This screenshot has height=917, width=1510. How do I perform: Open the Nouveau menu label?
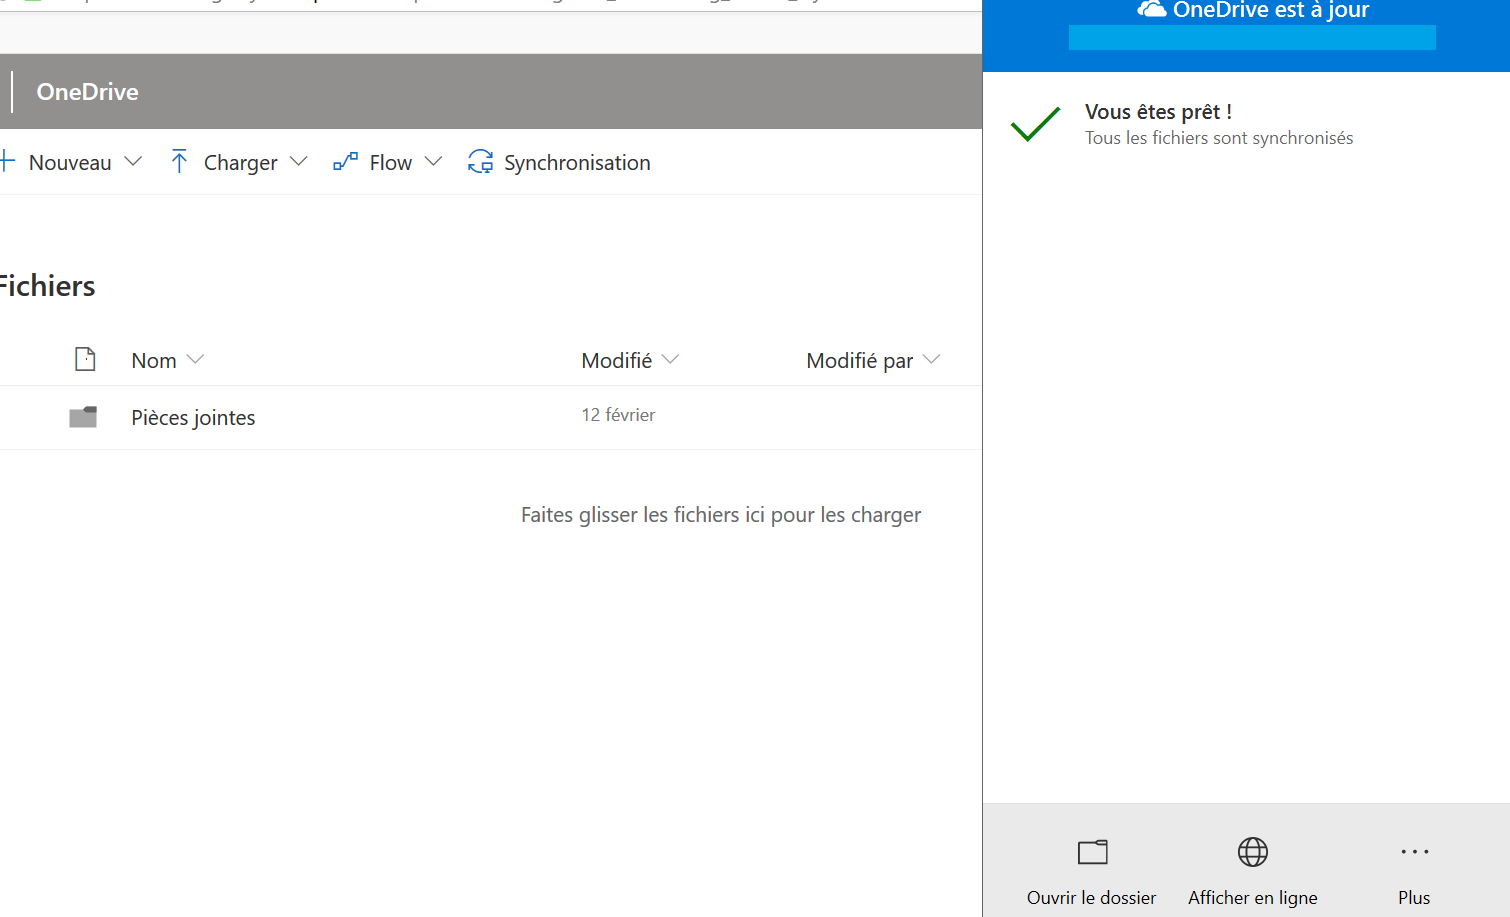(x=70, y=163)
